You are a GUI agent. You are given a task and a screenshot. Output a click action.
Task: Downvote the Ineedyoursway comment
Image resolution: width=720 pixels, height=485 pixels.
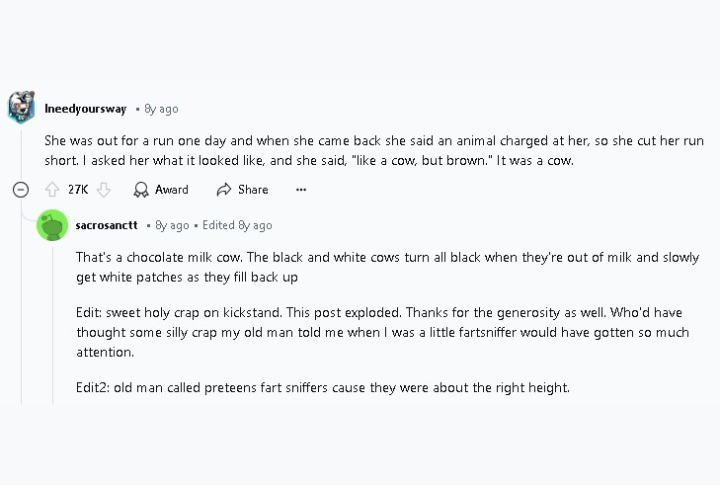(104, 190)
